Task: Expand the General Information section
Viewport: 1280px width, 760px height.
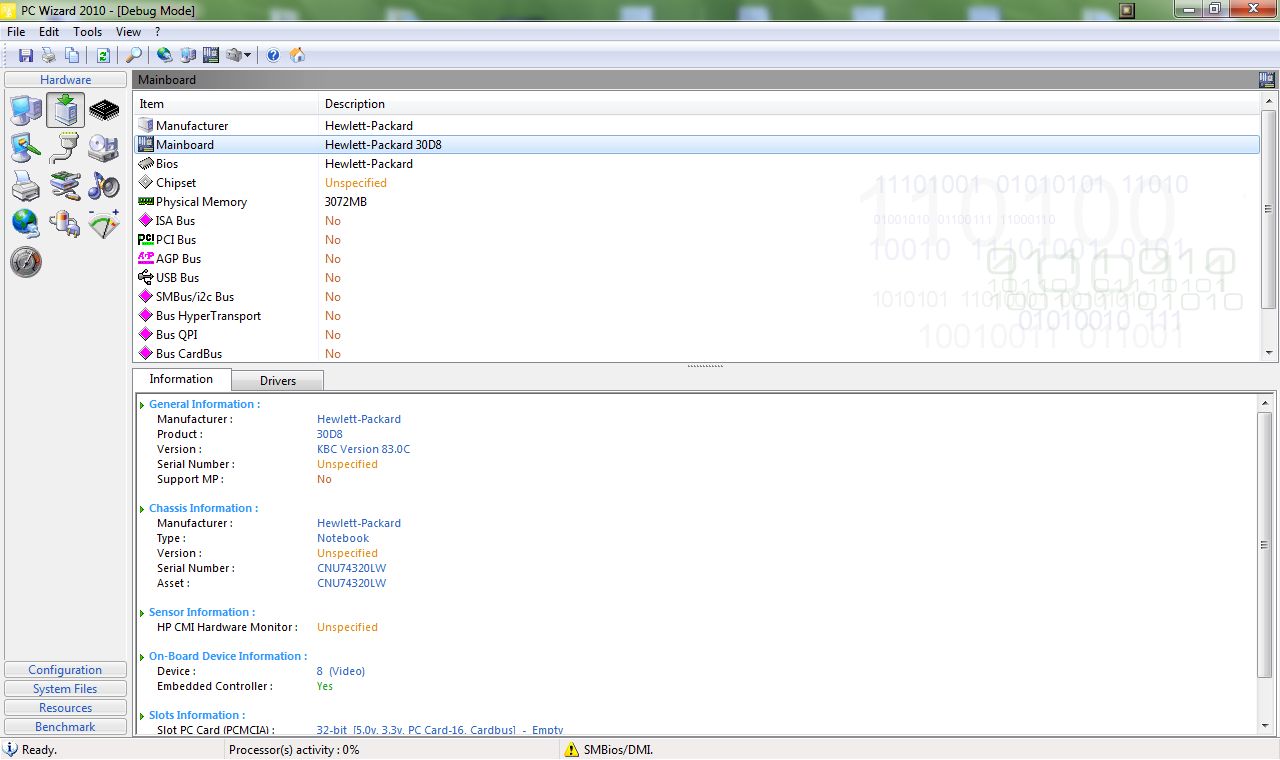Action: pyautogui.click(x=141, y=404)
